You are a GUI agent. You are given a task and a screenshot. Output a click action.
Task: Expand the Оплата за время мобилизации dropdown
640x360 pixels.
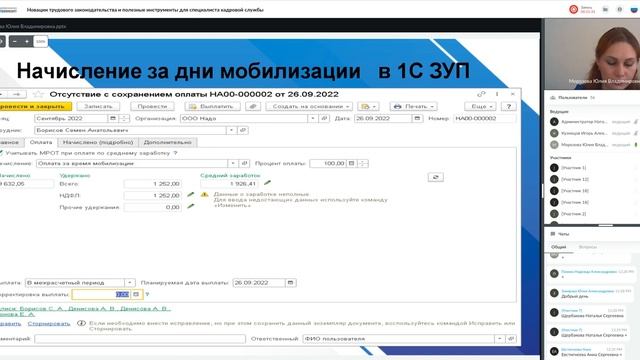coord(233,163)
